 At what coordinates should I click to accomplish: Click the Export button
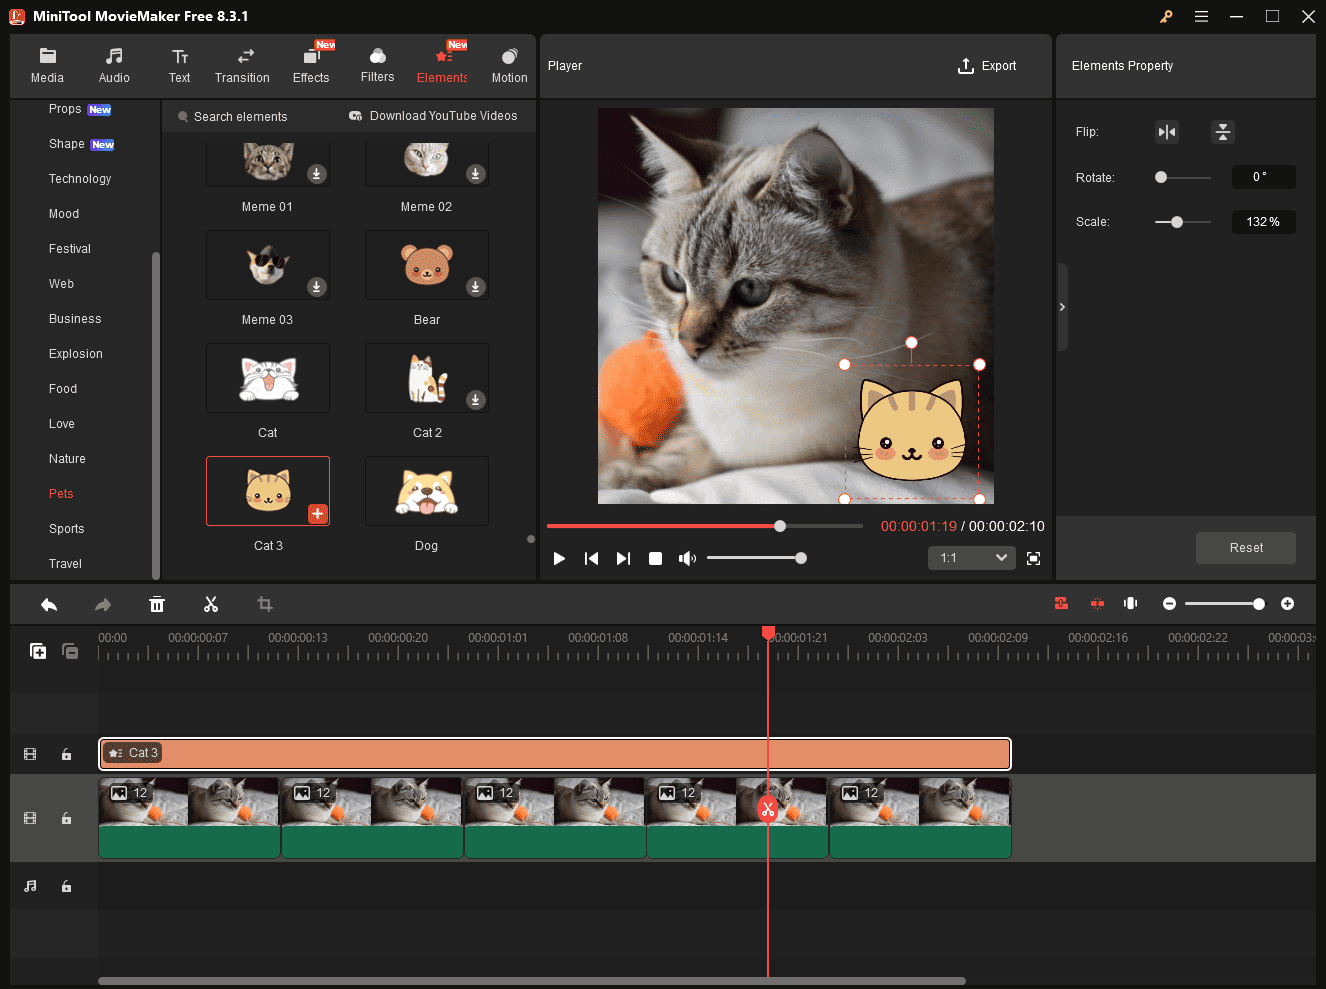pos(986,66)
